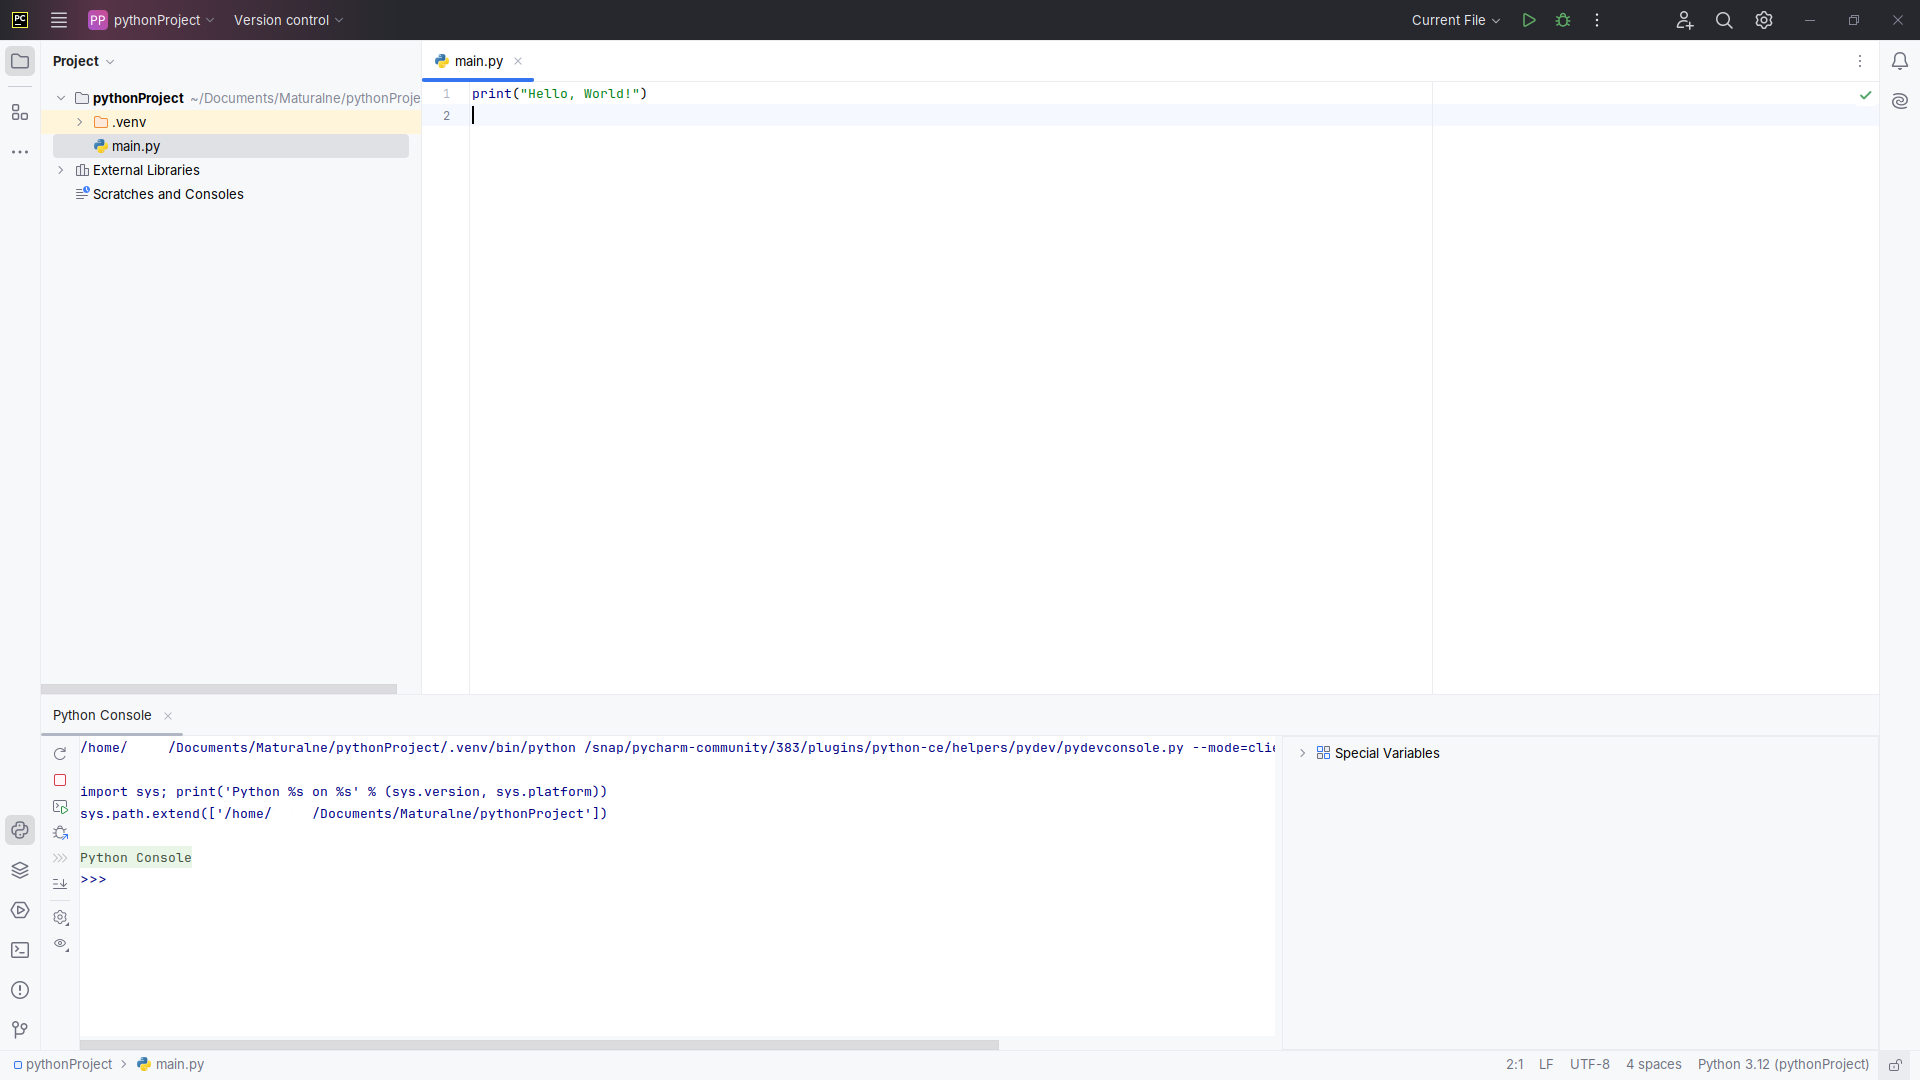Open more tool windows ellipsis
This screenshot has width=1920, height=1080.
20,152
